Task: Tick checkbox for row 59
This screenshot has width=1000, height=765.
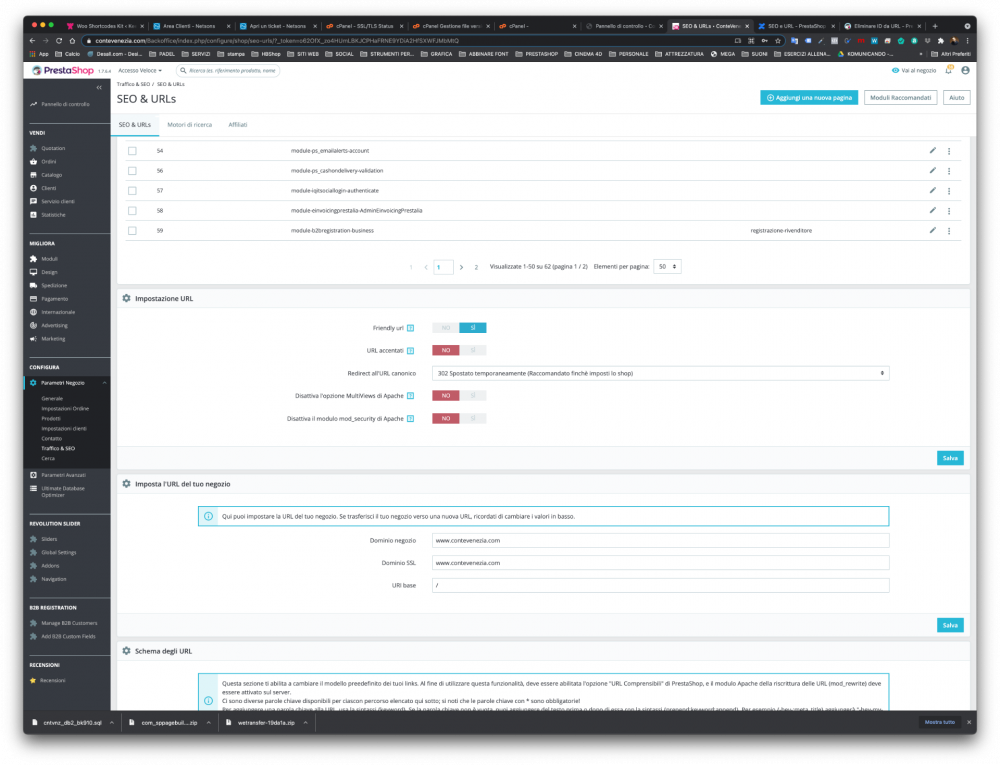Action: 132,231
